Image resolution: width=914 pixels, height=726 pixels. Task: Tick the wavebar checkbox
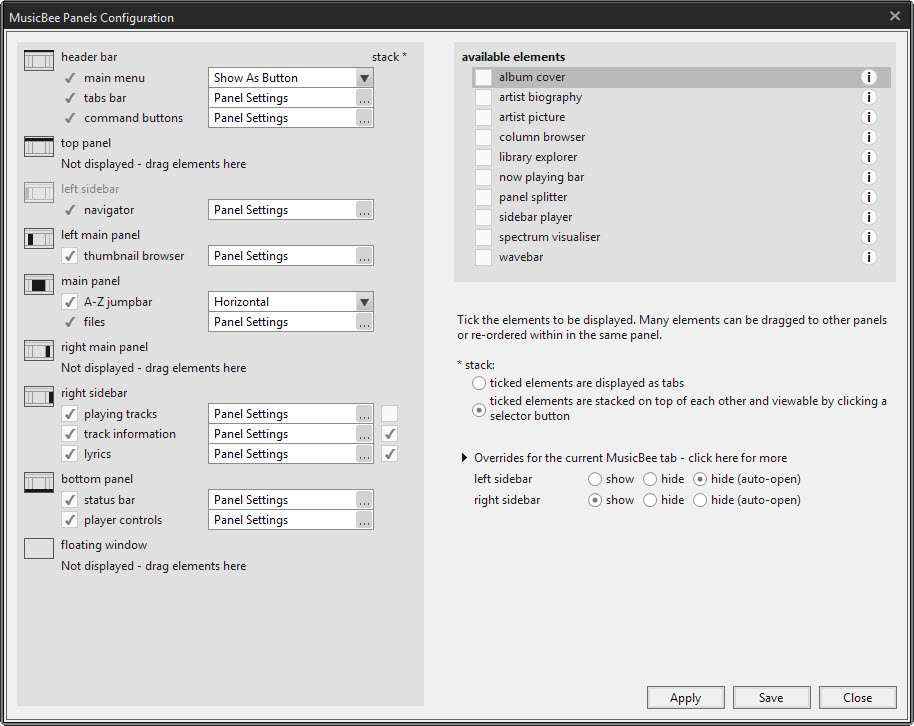483,257
